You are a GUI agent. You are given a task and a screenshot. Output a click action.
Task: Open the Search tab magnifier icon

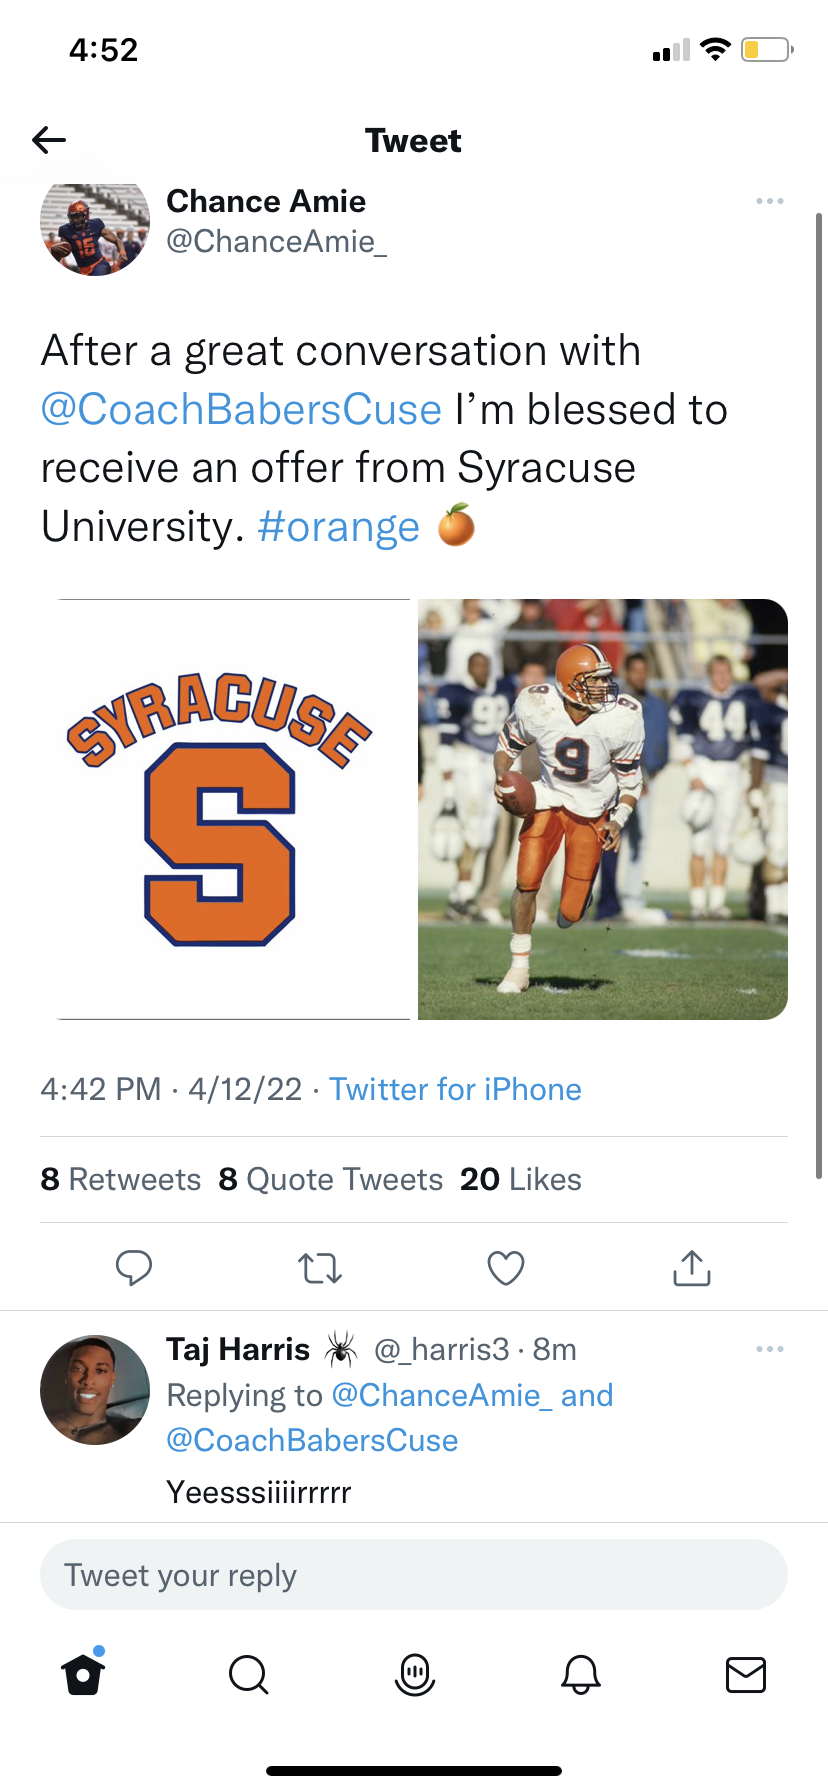point(248,1674)
